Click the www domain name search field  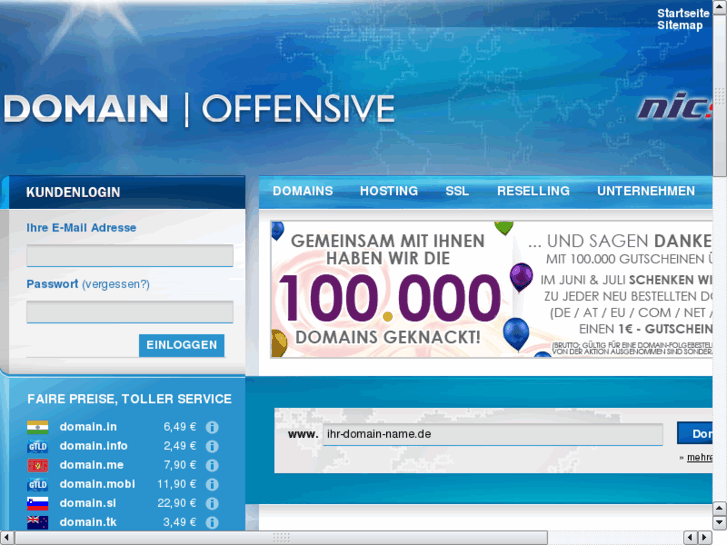(493, 434)
